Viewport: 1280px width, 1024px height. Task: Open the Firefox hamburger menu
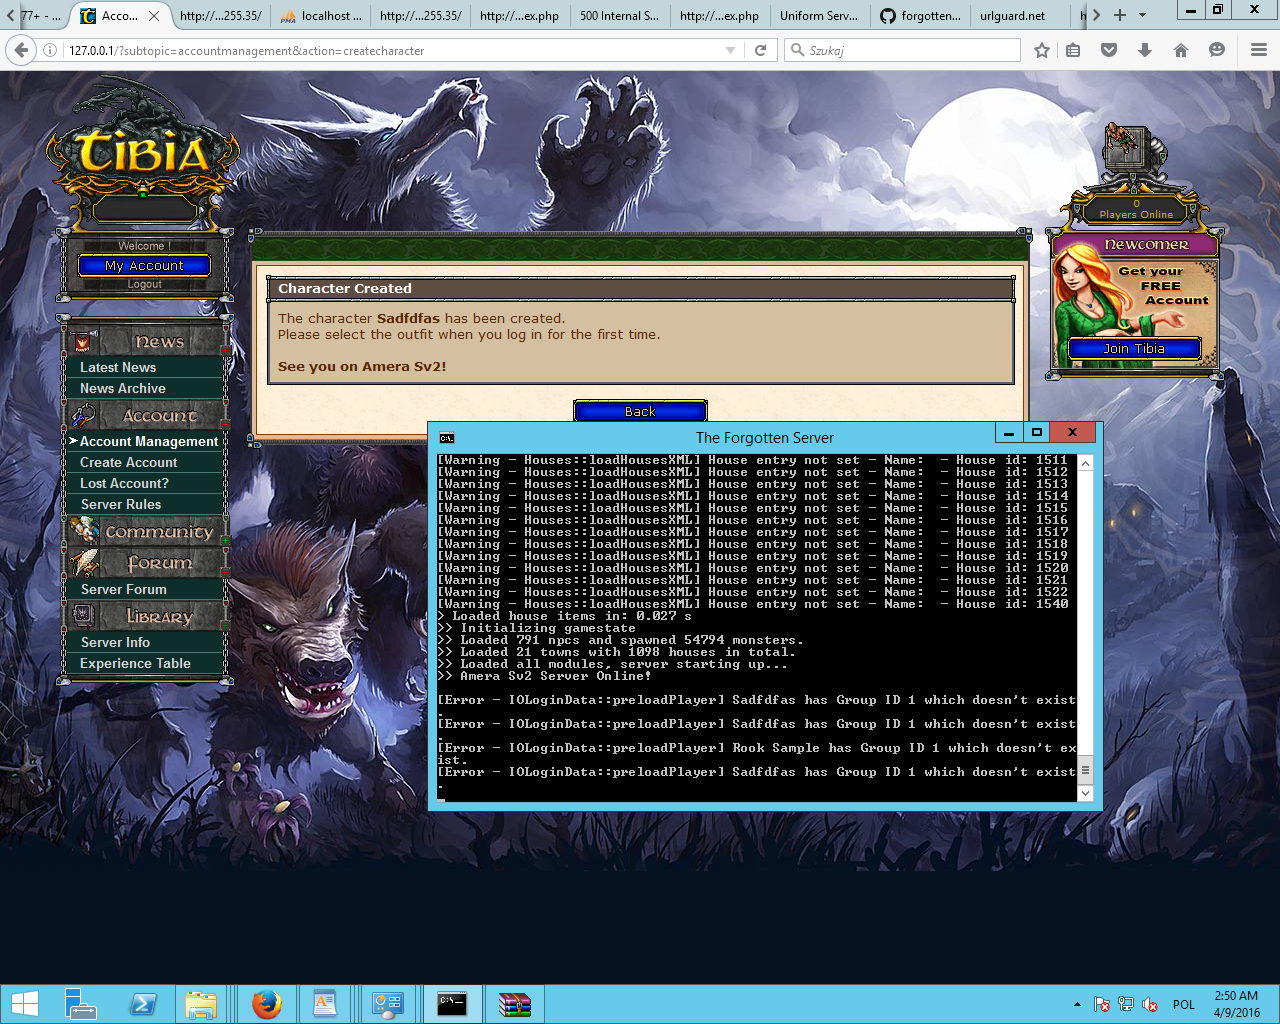(x=1259, y=50)
